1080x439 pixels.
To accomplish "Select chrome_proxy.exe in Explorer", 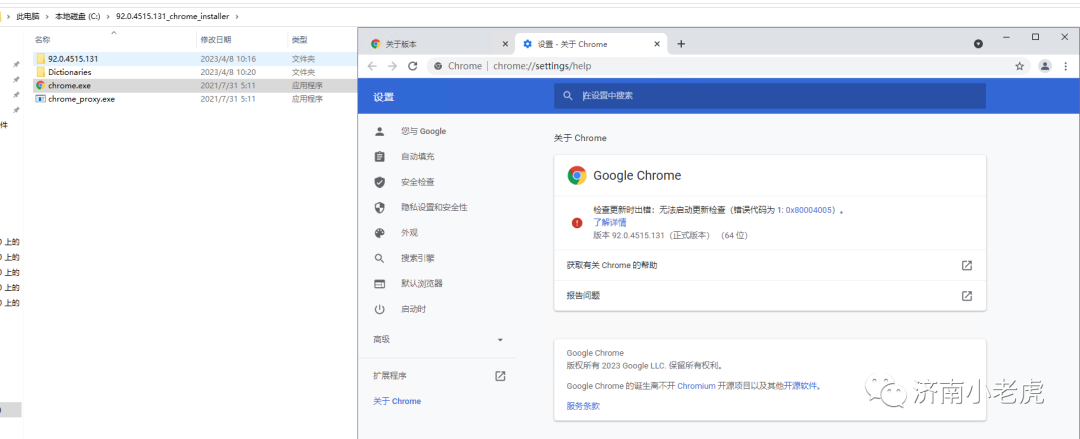I will (81, 99).
